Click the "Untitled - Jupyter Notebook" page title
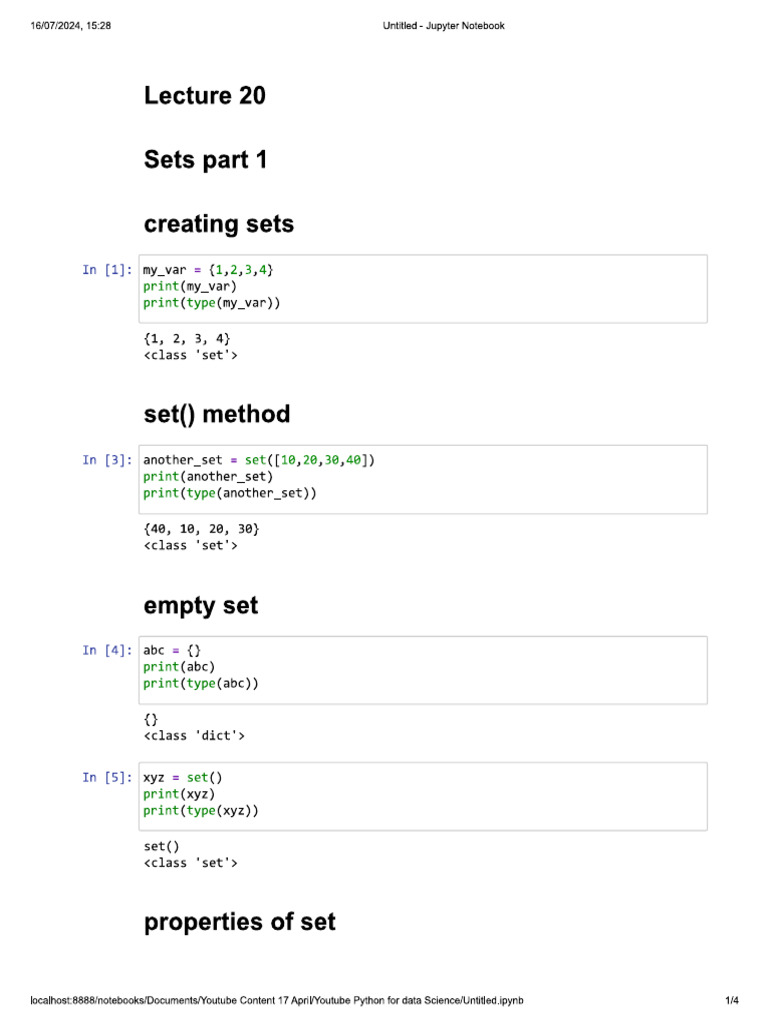768x1024 pixels. coord(444,25)
